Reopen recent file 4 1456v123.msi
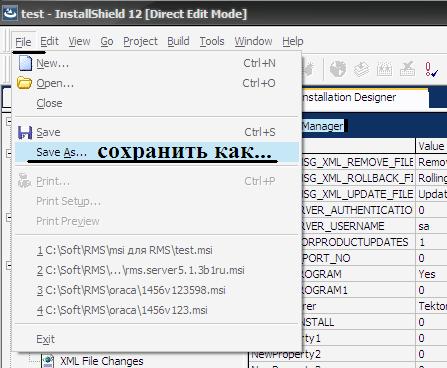The height and width of the screenshot is (368, 447). 157,310
